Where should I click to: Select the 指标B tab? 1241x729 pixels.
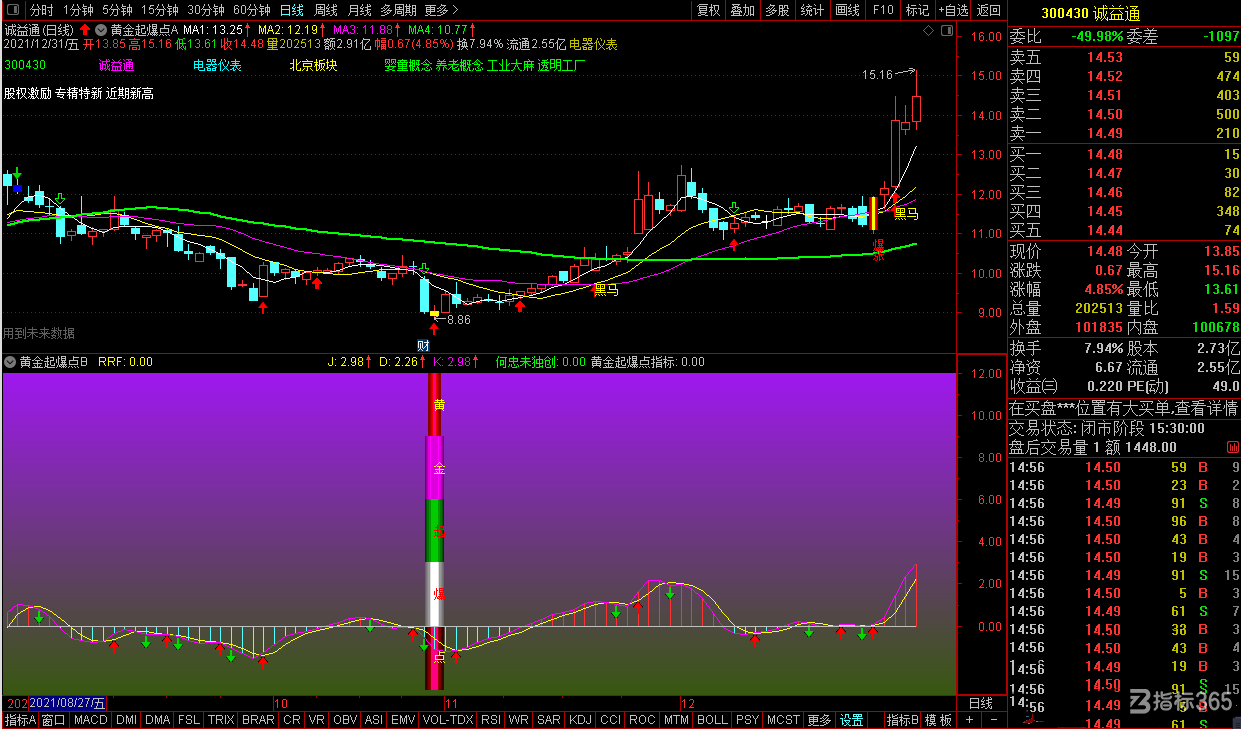903,720
